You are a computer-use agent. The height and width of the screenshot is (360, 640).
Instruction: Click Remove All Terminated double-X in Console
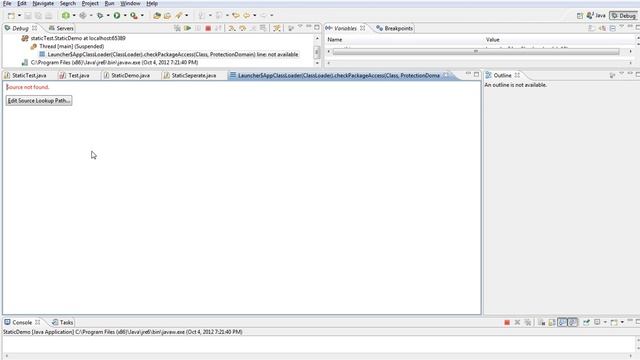pyautogui.click(x=528, y=322)
